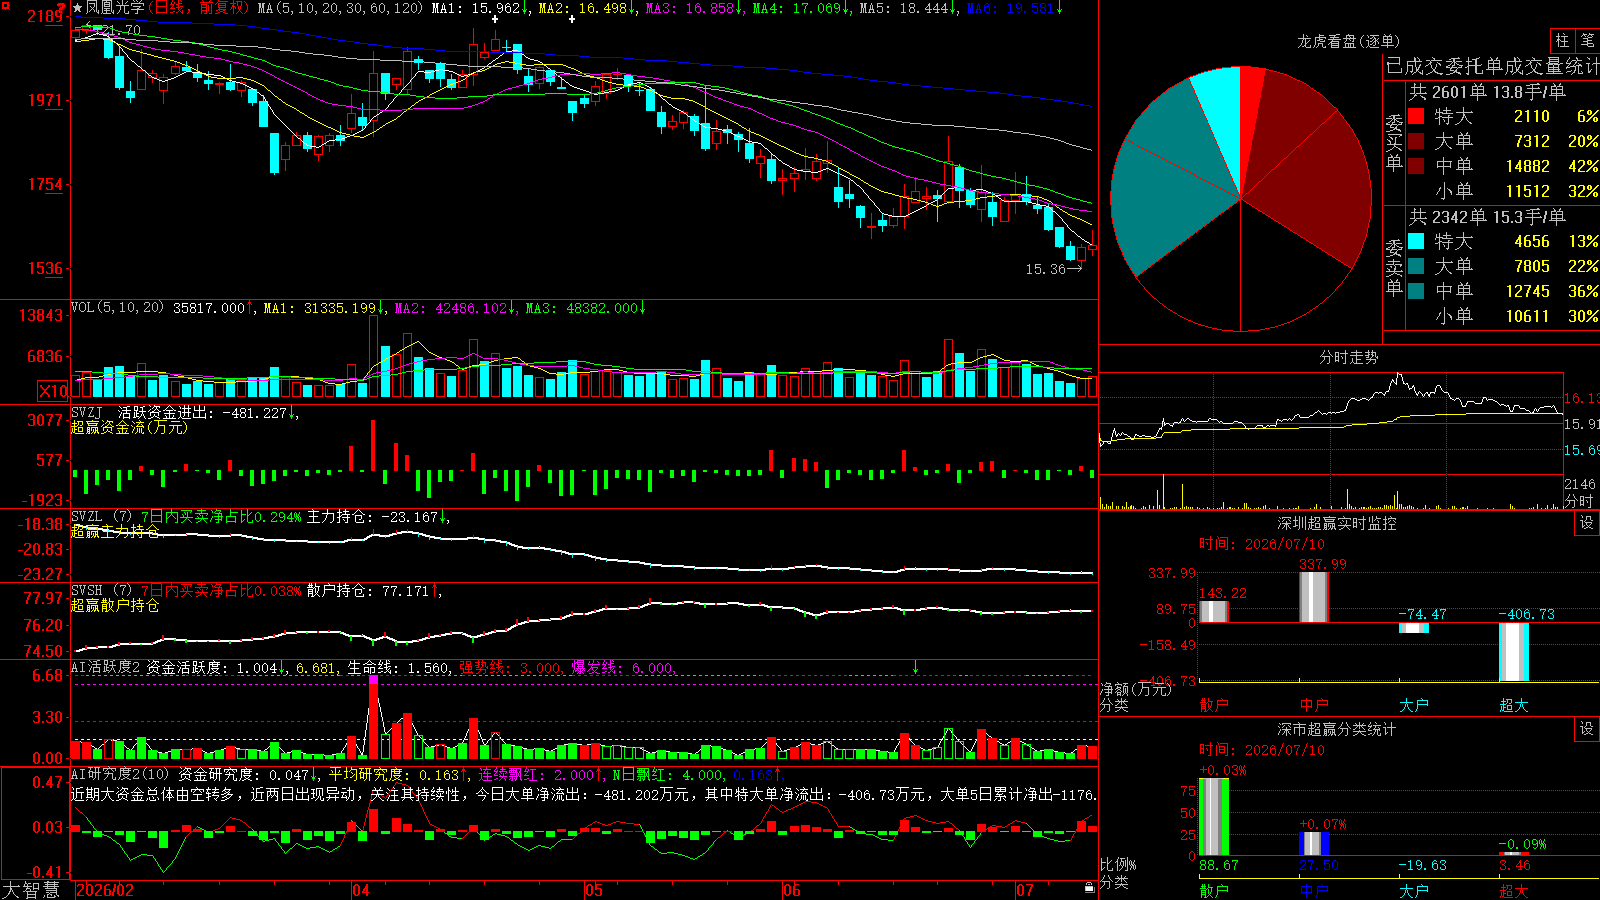Select the 05 month marker on timeline
Viewport: 1600px width, 900px height.
click(594, 890)
